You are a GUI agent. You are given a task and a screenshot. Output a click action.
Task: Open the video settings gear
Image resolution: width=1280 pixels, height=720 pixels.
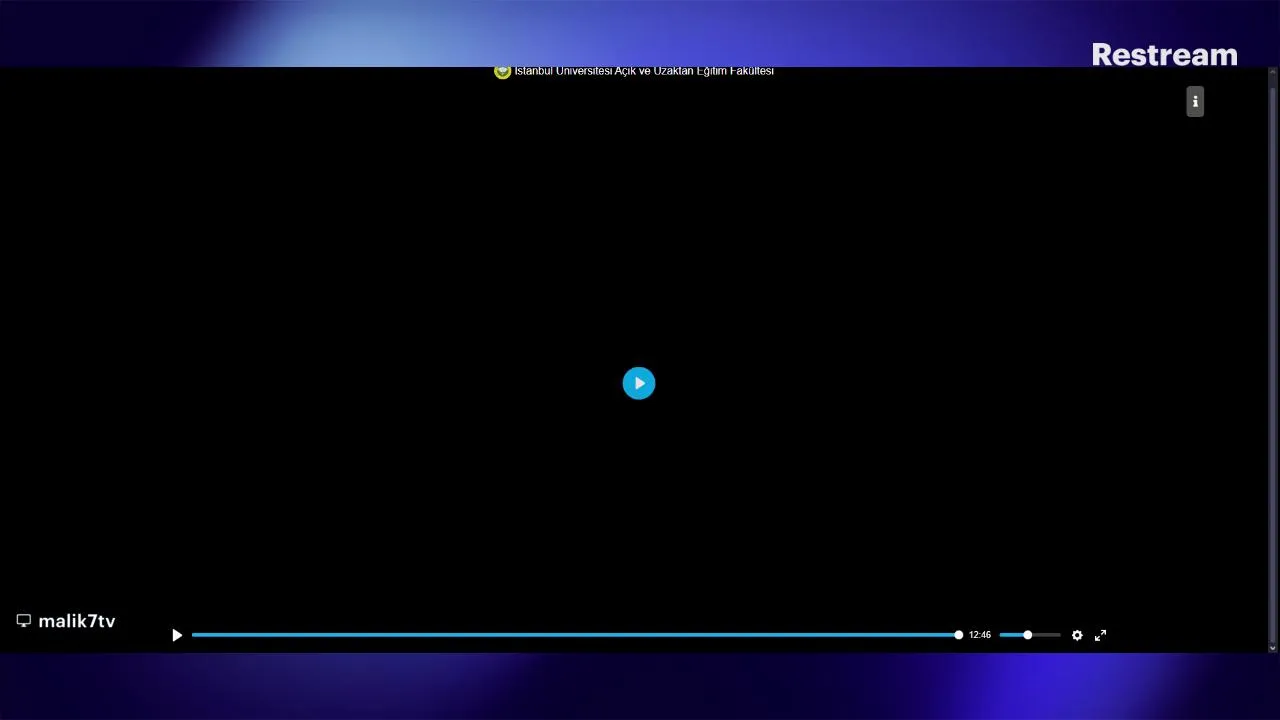coord(1077,635)
